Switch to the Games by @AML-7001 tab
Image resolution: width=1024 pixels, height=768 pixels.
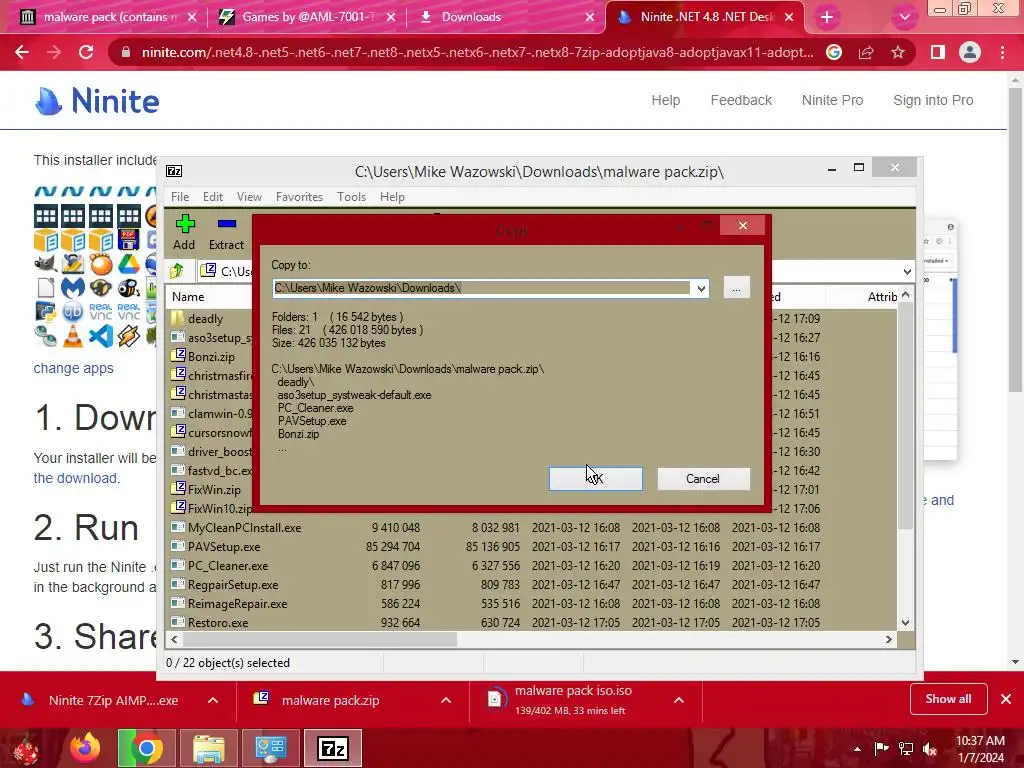(x=307, y=17)
